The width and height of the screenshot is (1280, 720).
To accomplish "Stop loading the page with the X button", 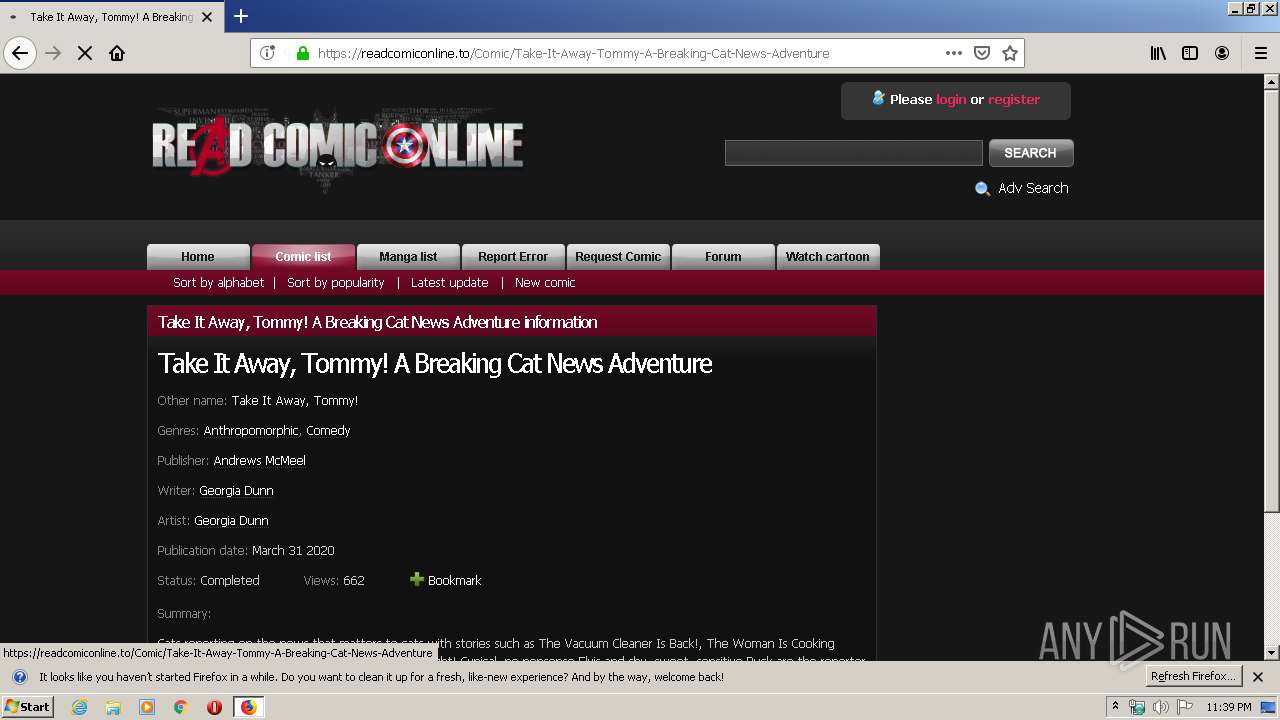I will (85, 53).
